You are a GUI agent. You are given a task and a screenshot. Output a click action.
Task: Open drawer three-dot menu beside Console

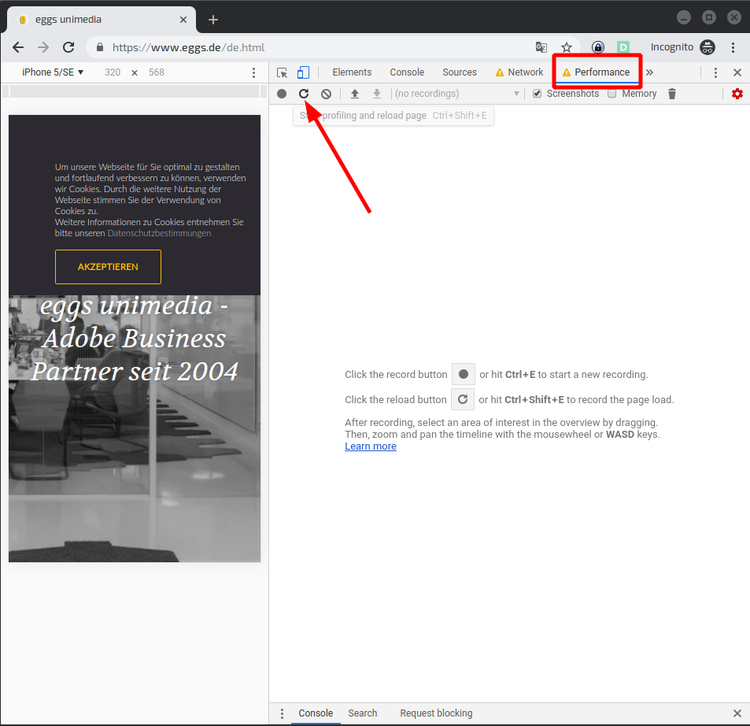pyautogui.click(x=282, y=714)
